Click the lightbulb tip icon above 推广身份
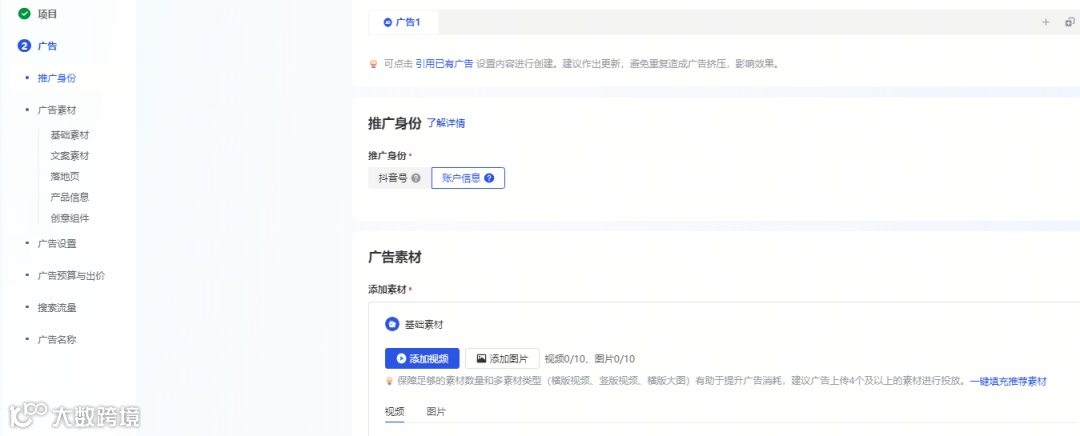The image size is (1080, 436). click(x=374, y=63)
